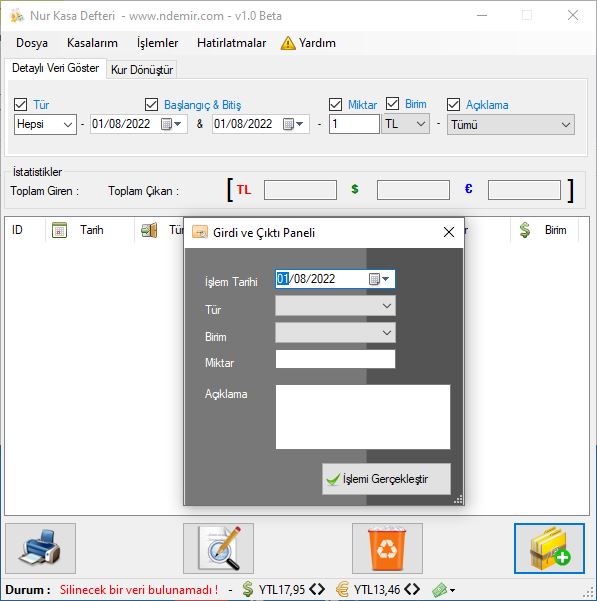This screenshot has height=601, width=597.
Task: Click the Açıklama text area in the panel
Action: click(x=363, y=417)
